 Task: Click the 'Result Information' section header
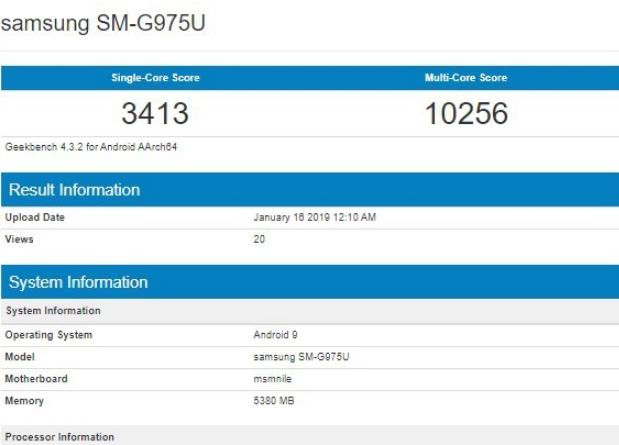(310, 190)
